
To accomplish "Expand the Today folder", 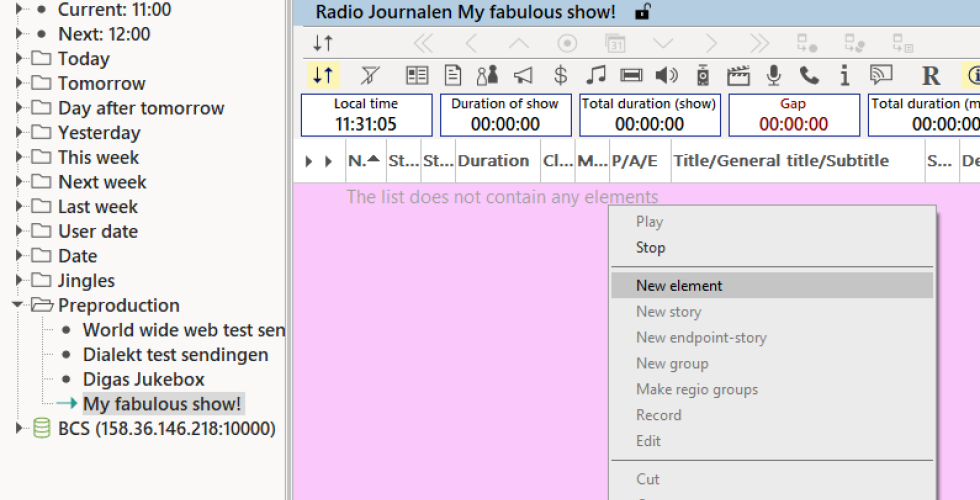I will click(19, 59).
